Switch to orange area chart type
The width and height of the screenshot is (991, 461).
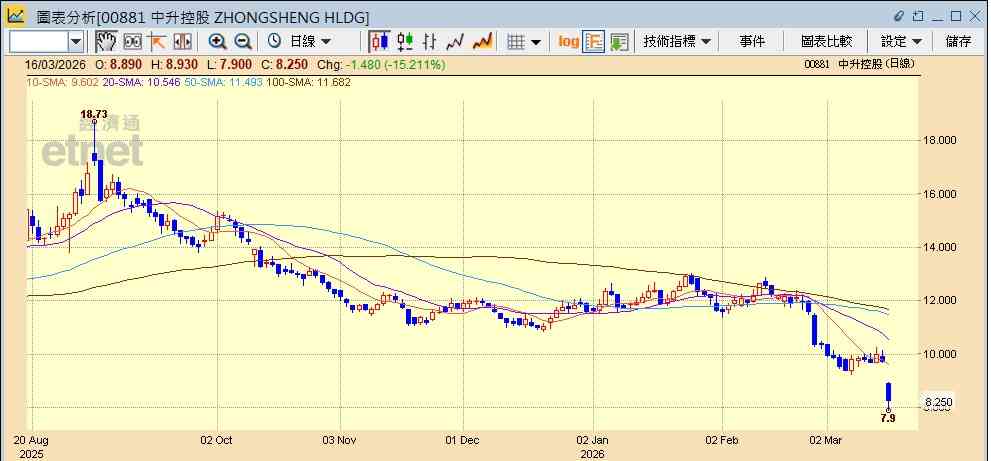482,42
